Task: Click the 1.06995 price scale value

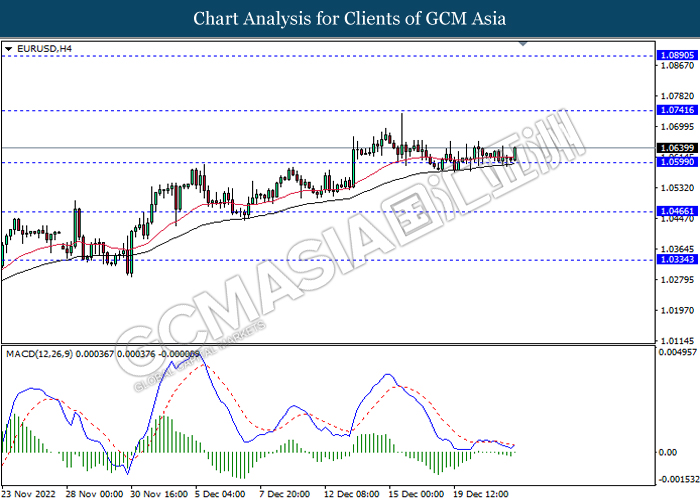Action: pyautogui.click(x=677, y=127)
